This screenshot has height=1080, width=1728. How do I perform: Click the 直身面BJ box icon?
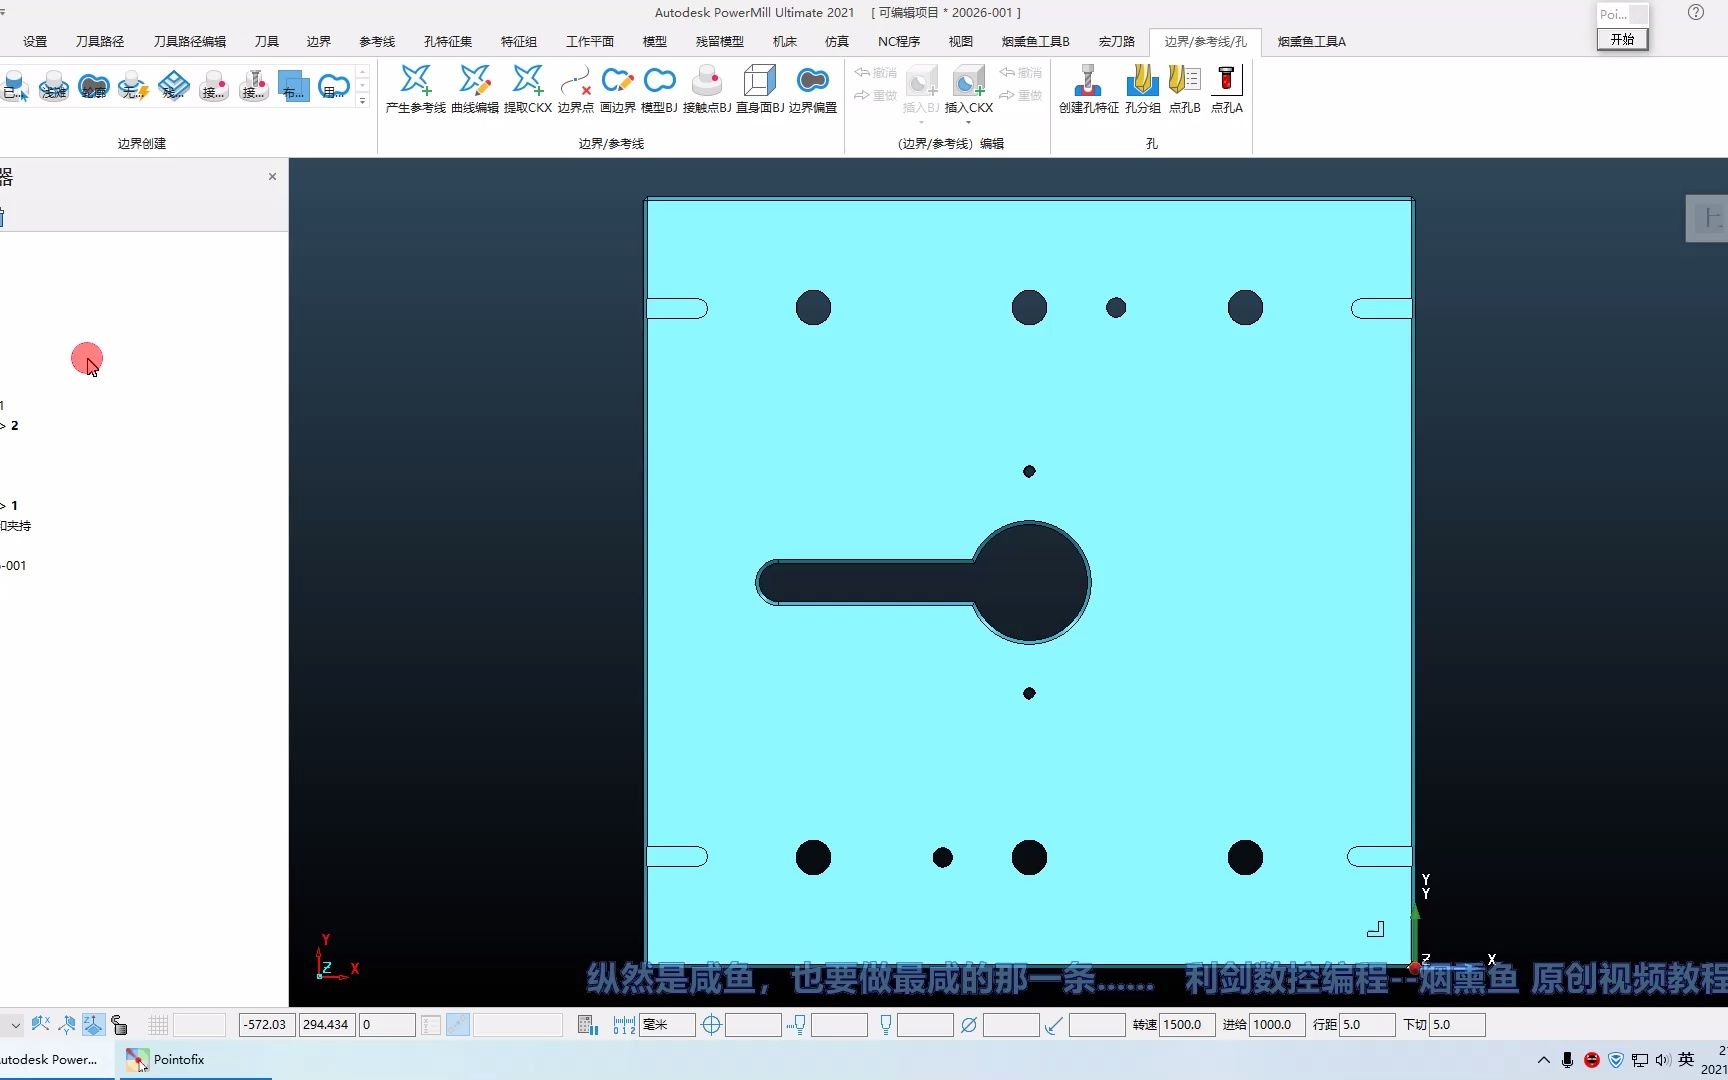(x=759, y=88)
